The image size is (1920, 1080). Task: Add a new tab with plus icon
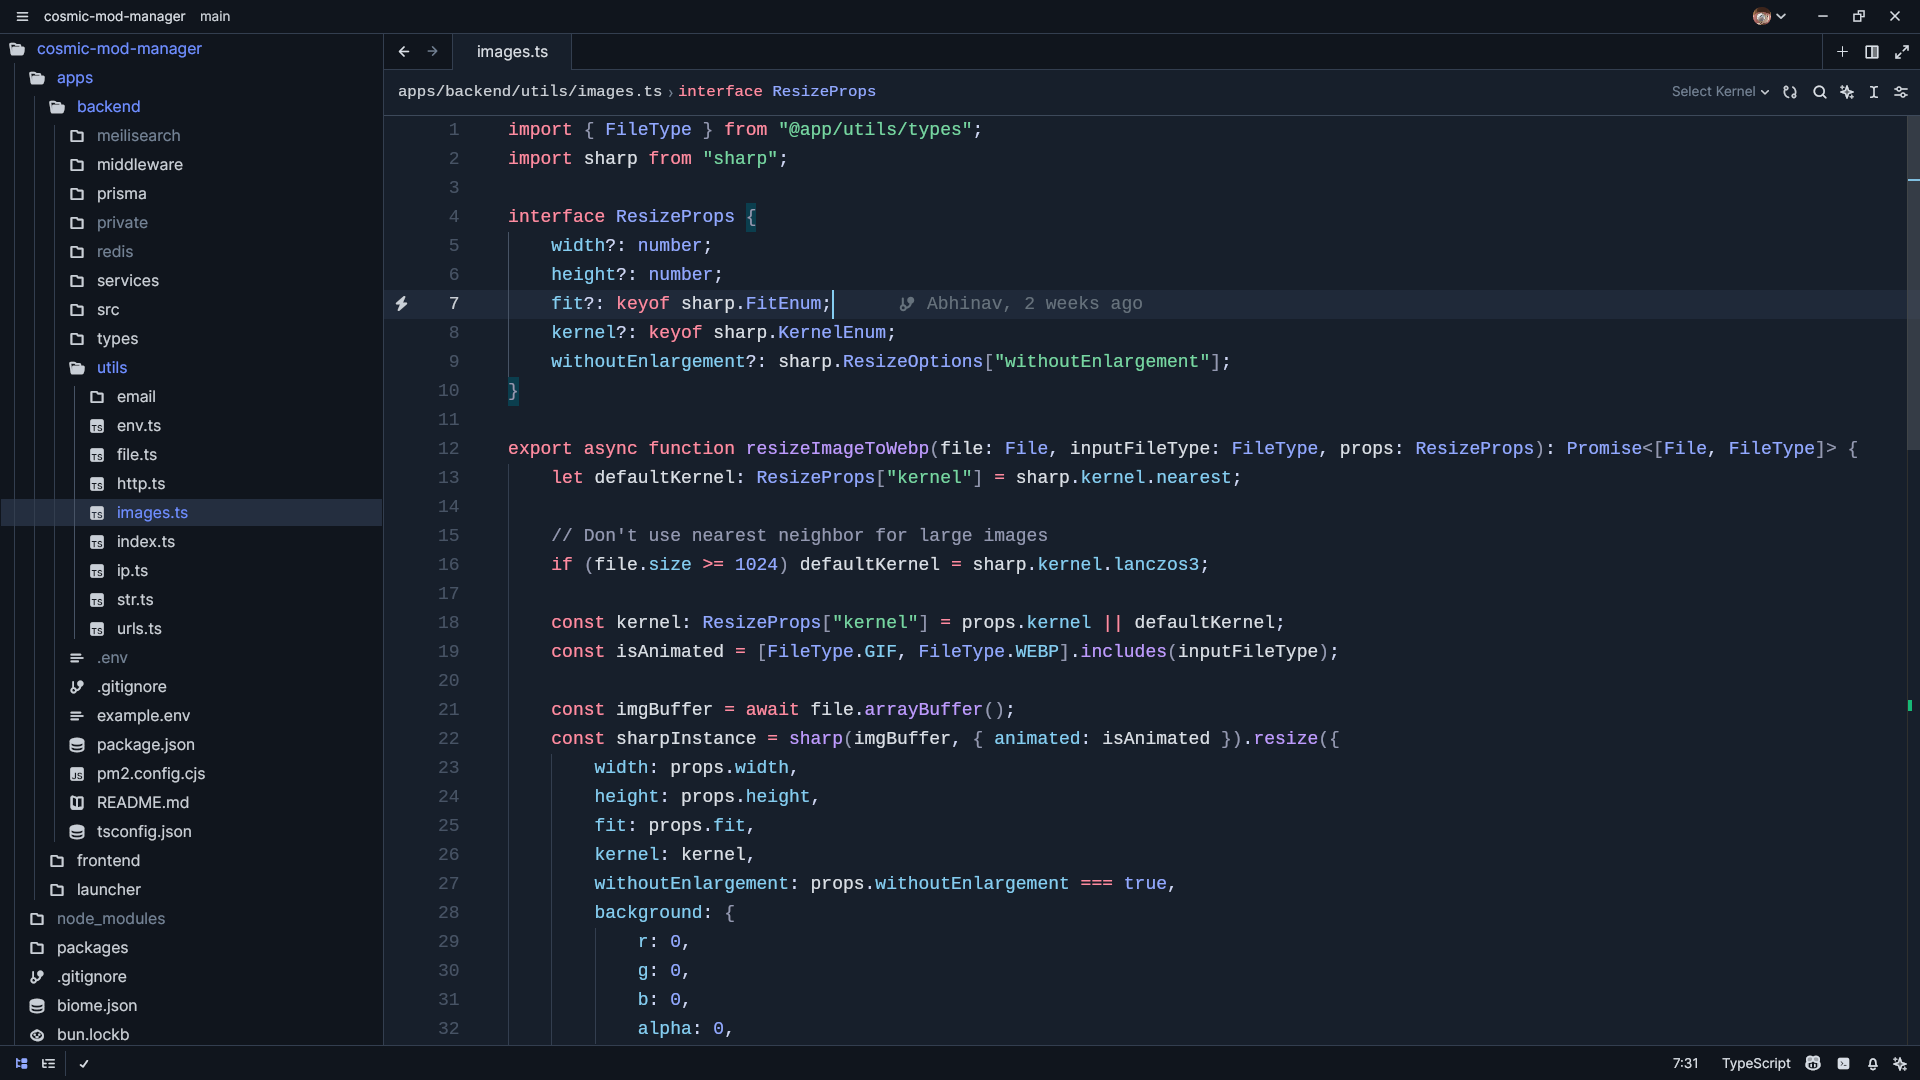(x=1842, y=51)
